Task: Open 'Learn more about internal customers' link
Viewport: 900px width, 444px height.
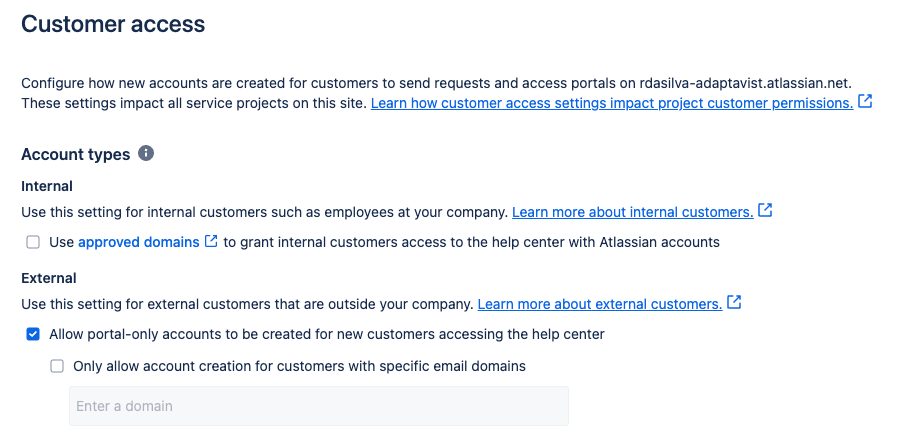Action: pyautogui.click(x=633, y=212)
